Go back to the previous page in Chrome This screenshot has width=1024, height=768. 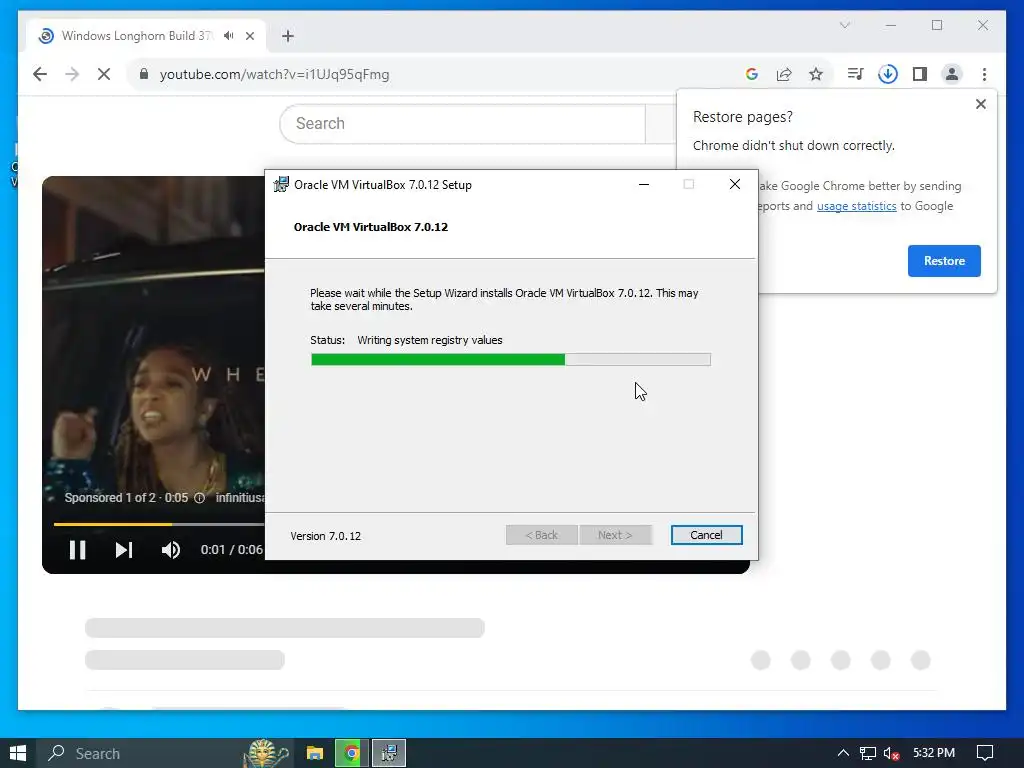pos(40,74)
